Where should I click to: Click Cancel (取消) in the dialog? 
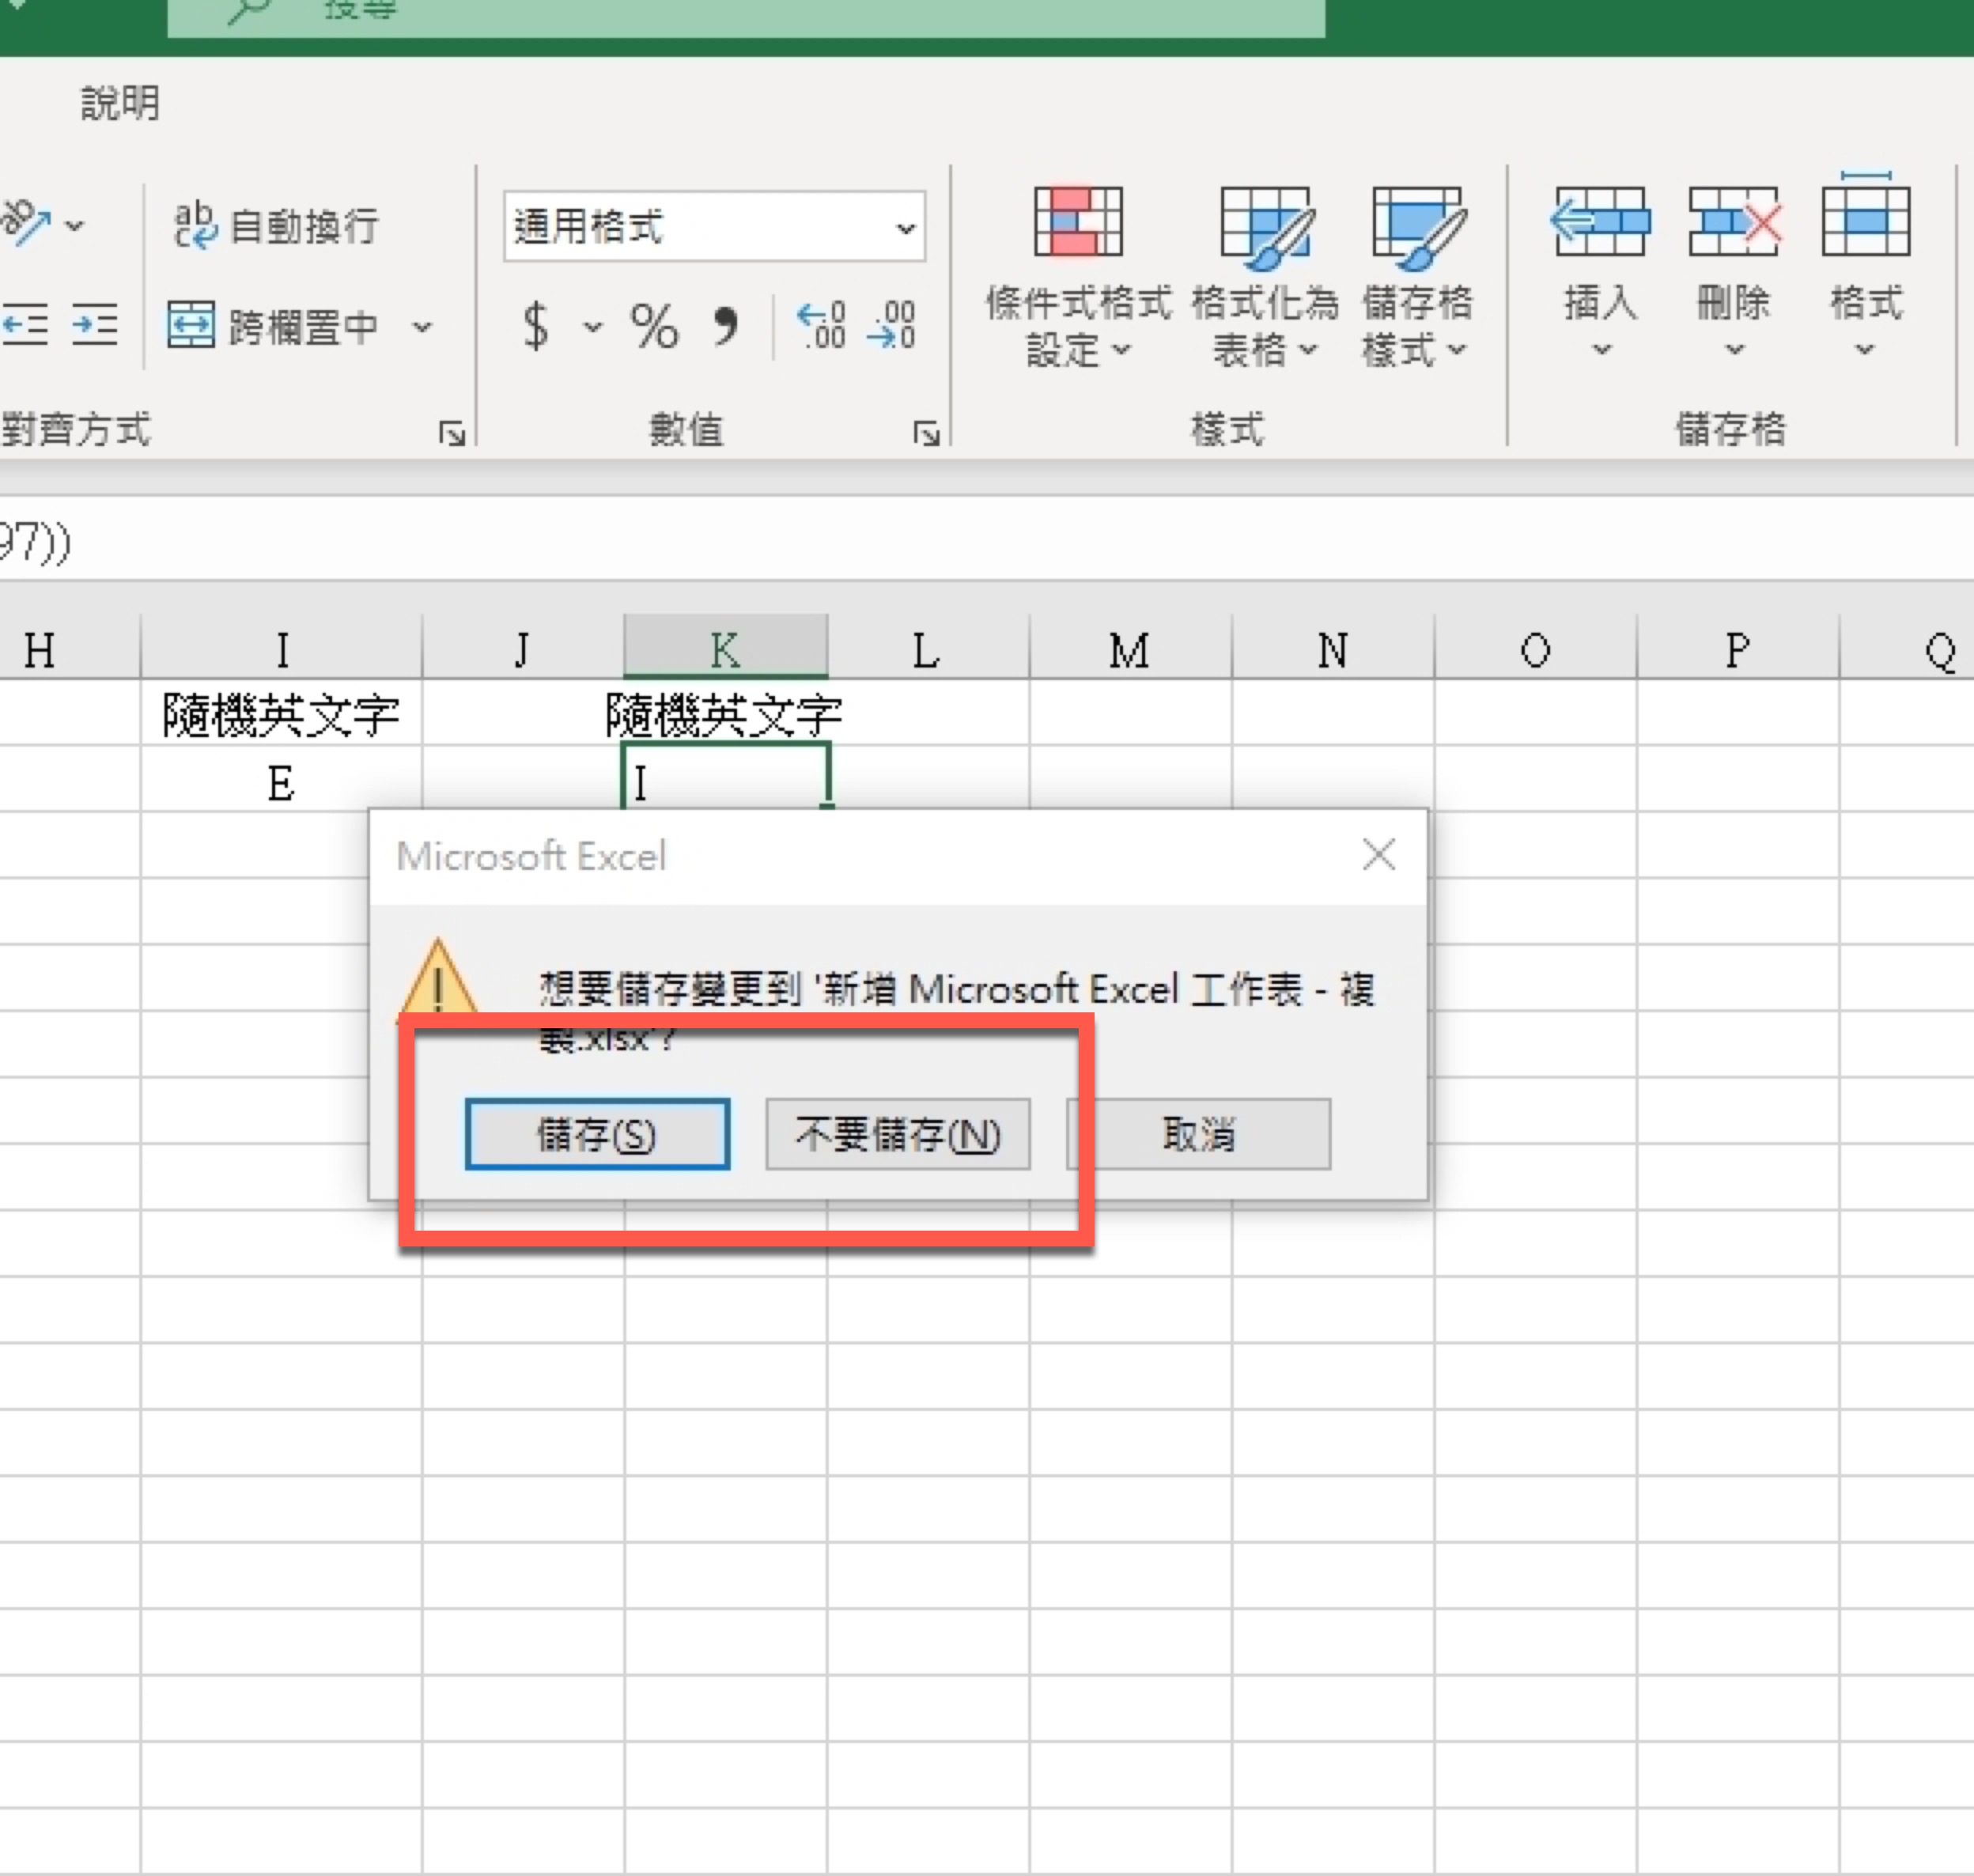(1200, 1134)
